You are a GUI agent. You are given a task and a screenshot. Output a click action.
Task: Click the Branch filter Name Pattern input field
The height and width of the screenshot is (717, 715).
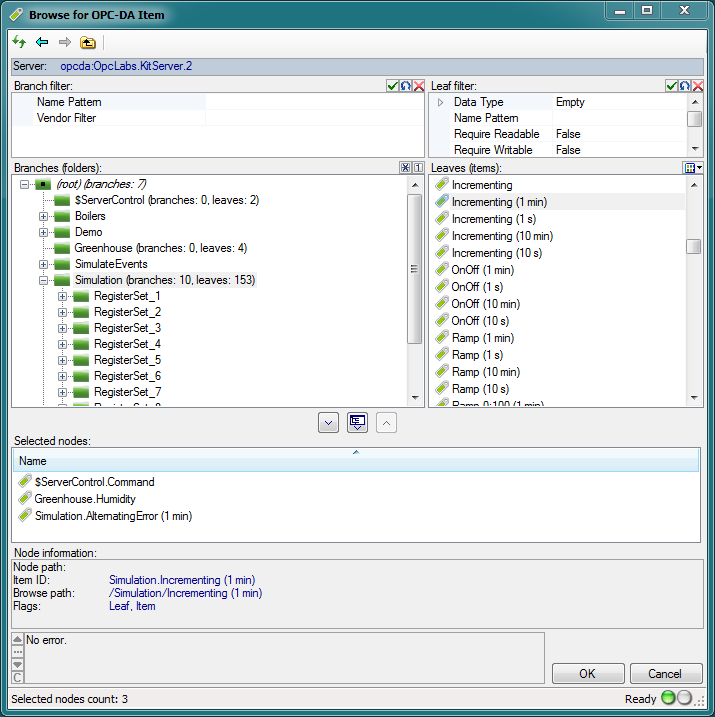314,102
